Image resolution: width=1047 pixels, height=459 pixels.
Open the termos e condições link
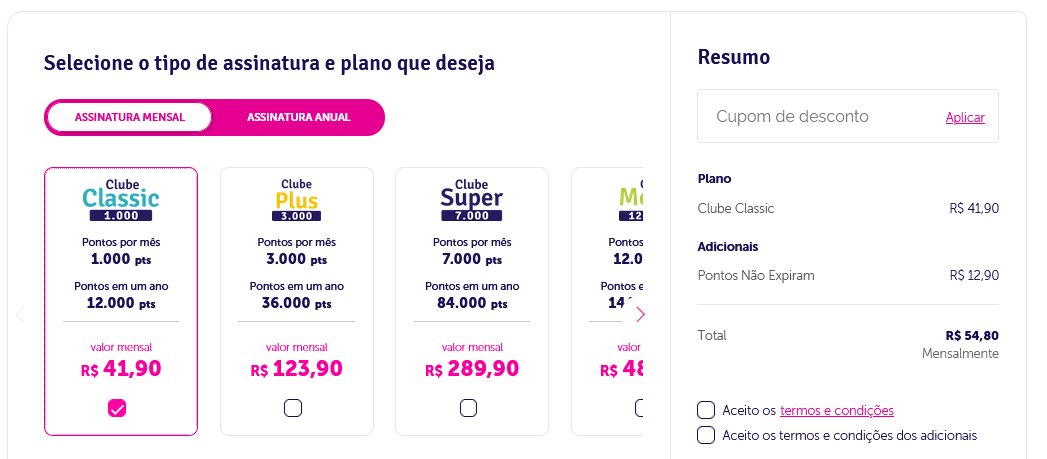(x=837, y=410)
